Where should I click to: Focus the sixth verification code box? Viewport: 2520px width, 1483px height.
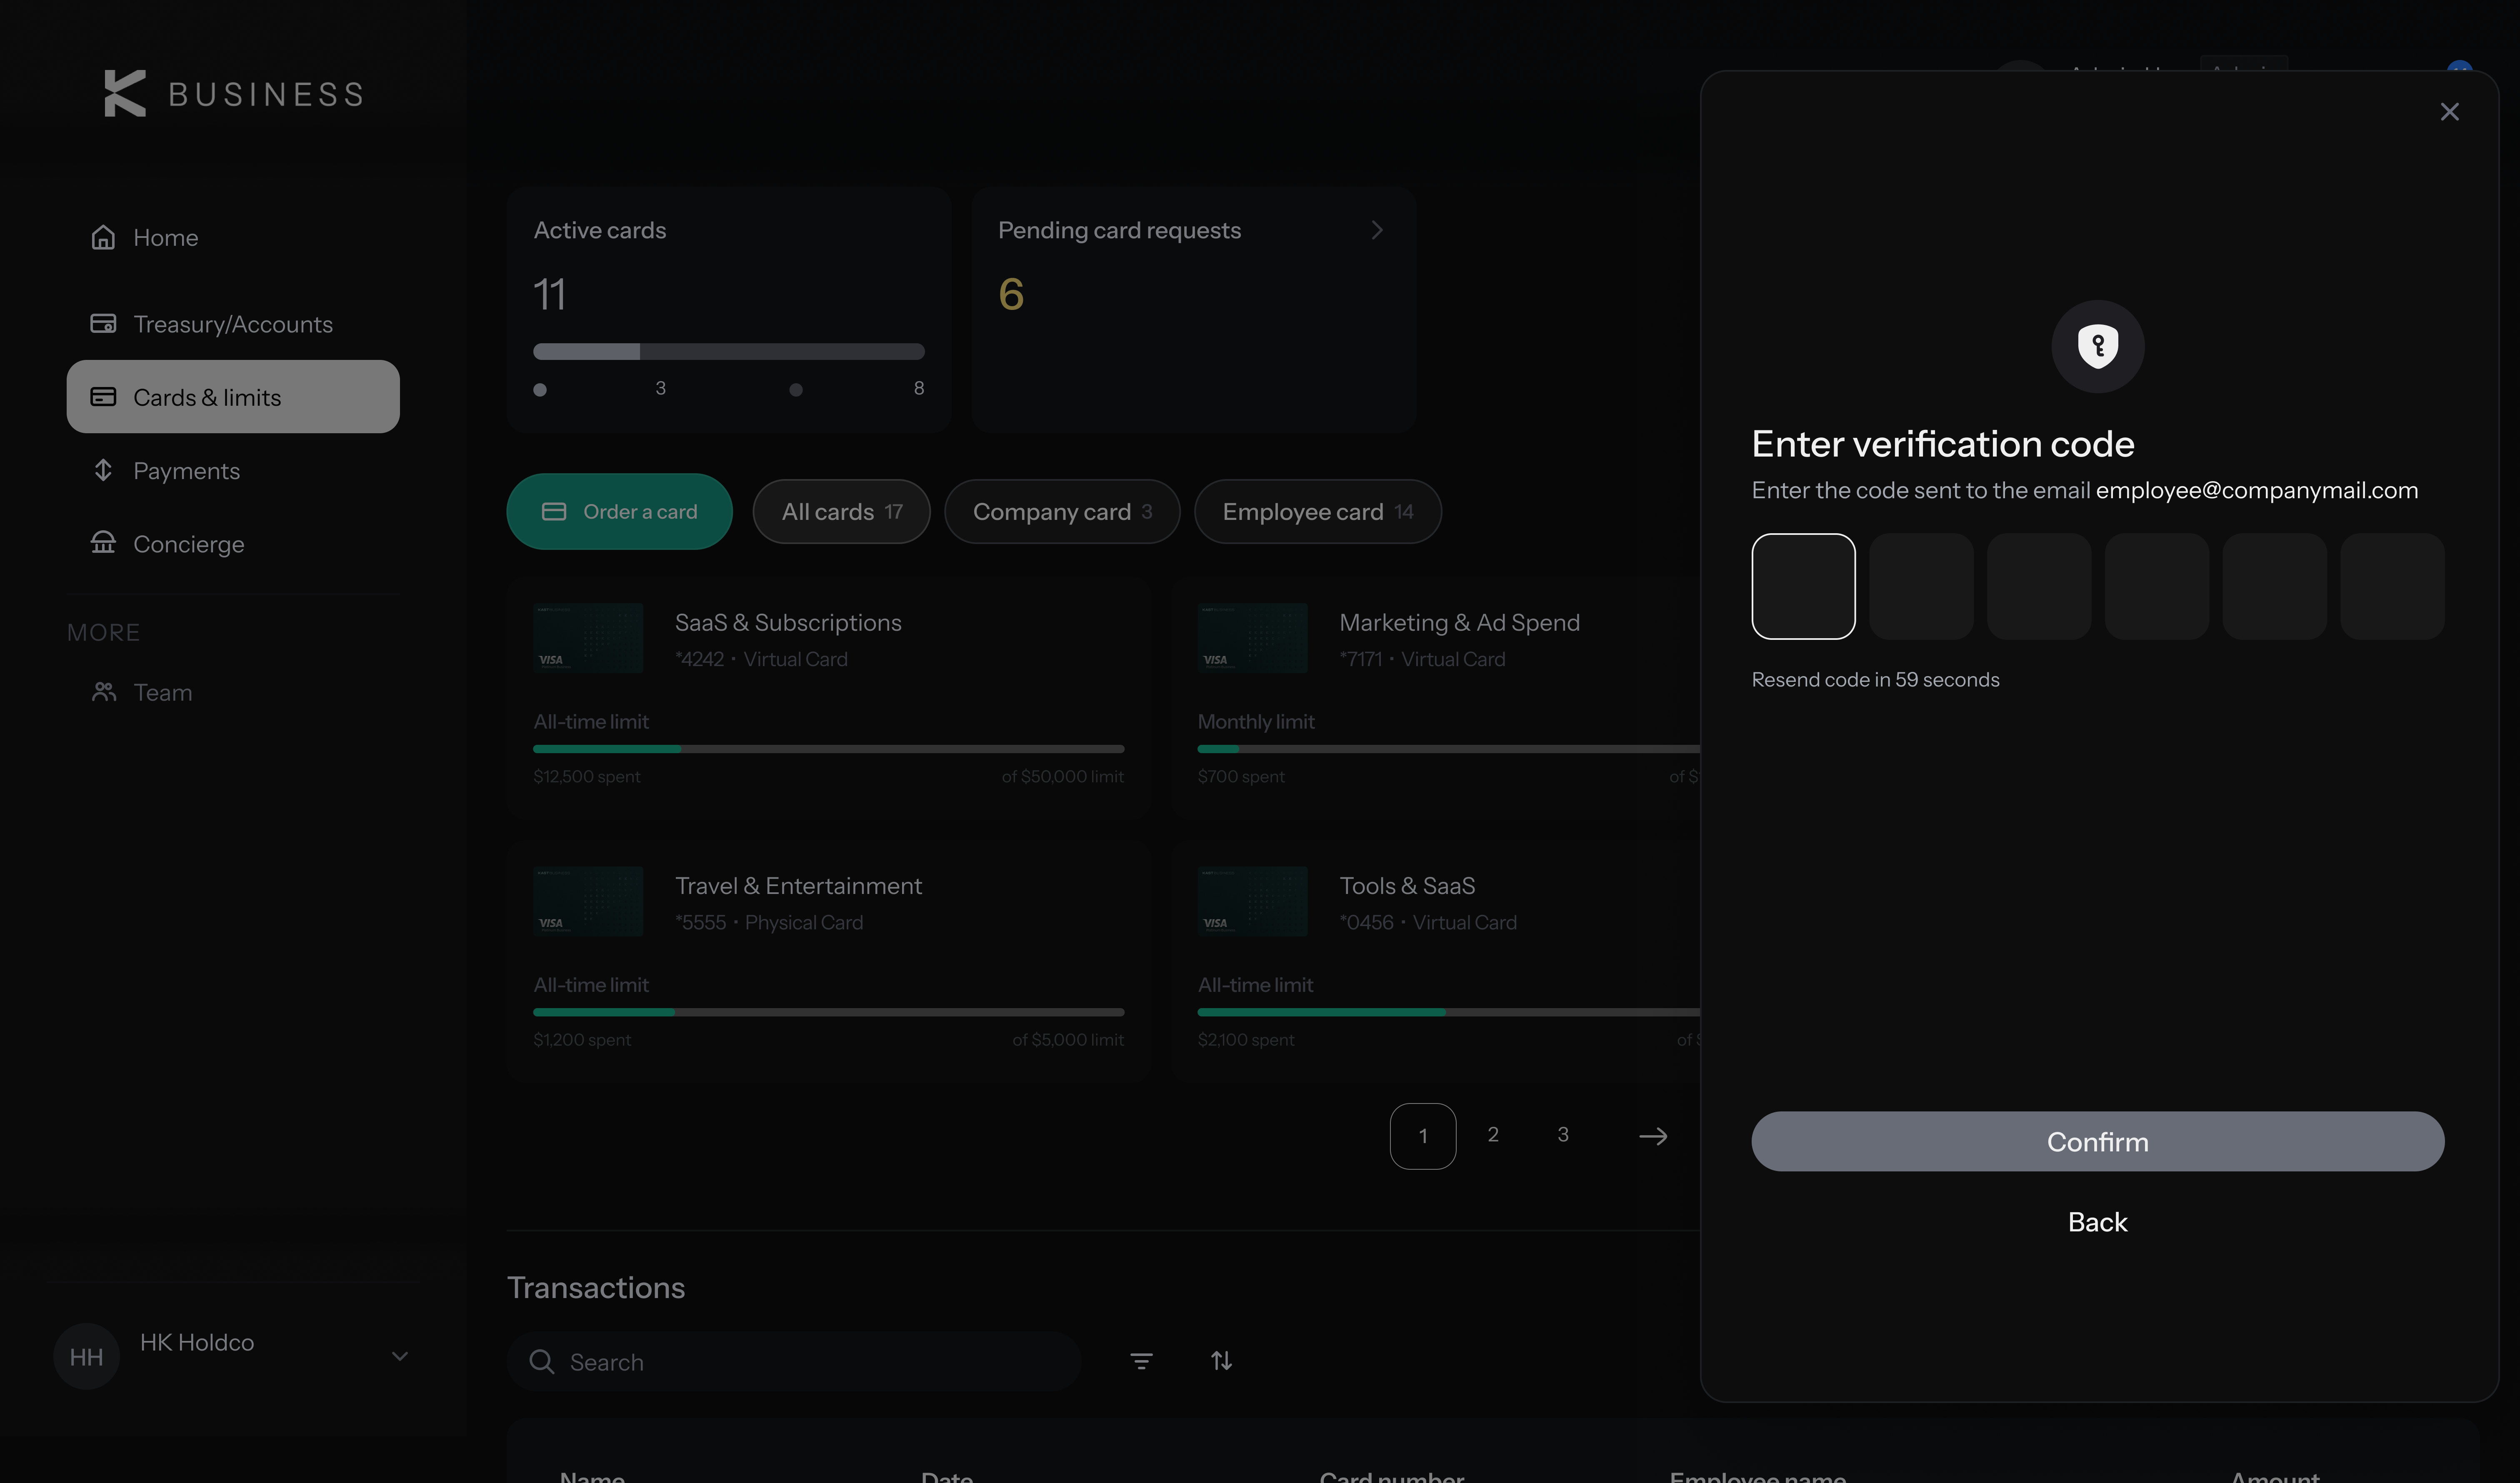pos(2393,586)
